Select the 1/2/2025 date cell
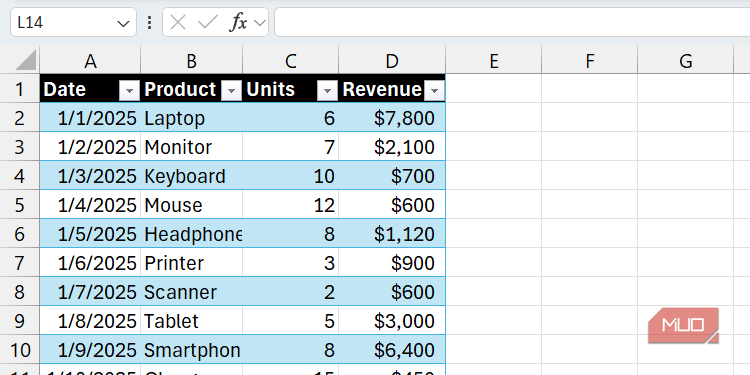 click(90, 147)
